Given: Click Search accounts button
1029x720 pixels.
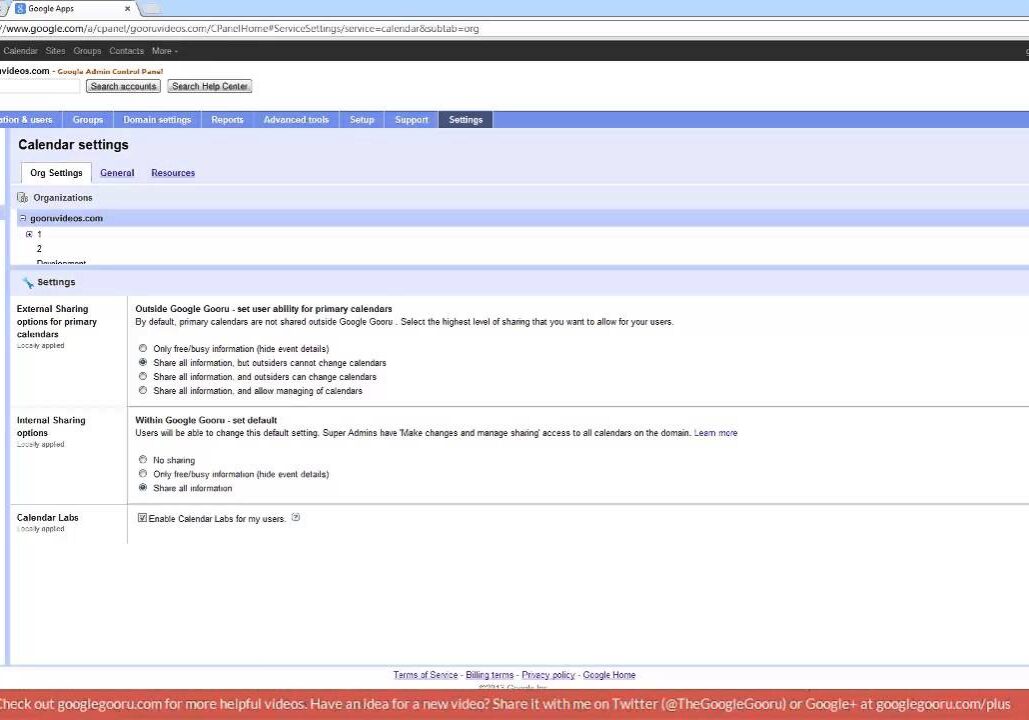Looking at the screenshot, I should (x=123, y=86).
